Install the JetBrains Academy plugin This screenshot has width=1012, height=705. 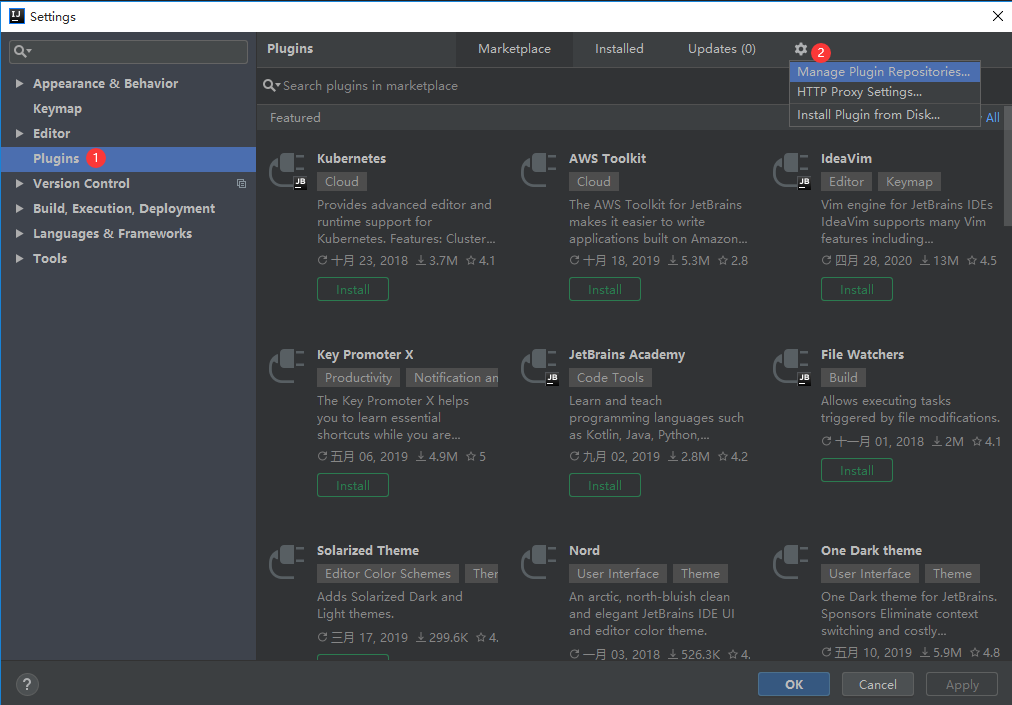point(605,485)
